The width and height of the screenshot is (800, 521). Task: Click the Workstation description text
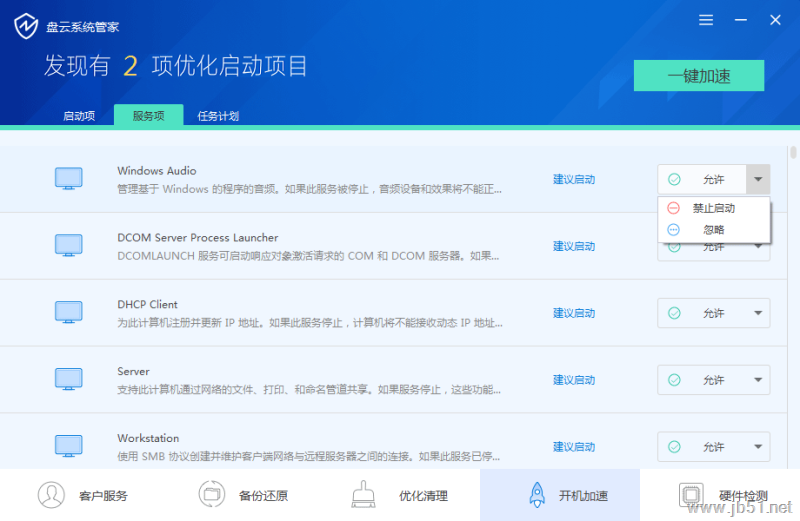point(308,456)
